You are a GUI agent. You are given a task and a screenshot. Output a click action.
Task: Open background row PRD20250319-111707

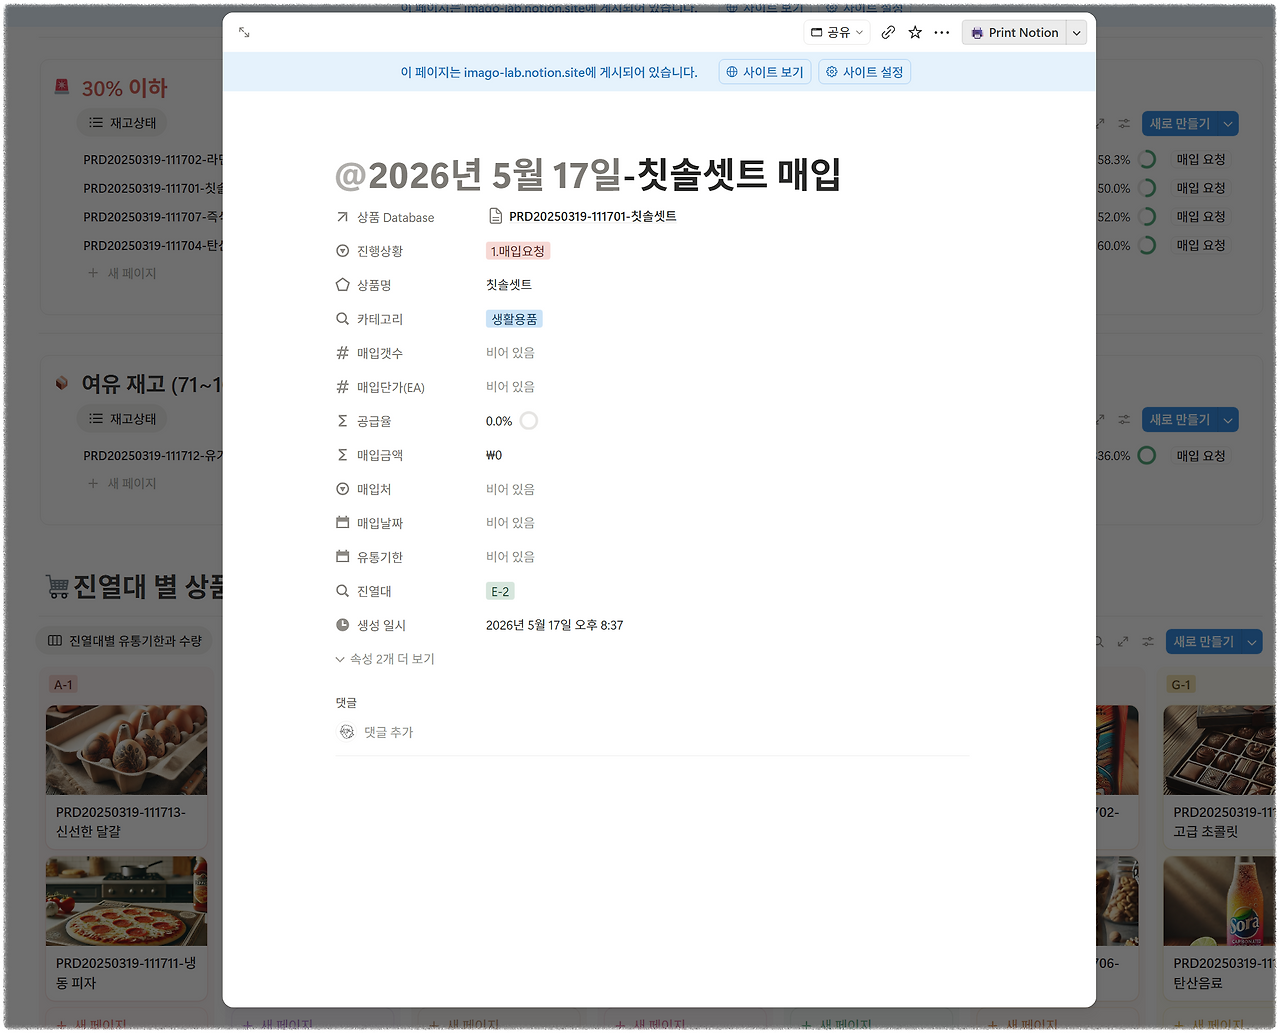pyautogui.click(x=153, y=217)
